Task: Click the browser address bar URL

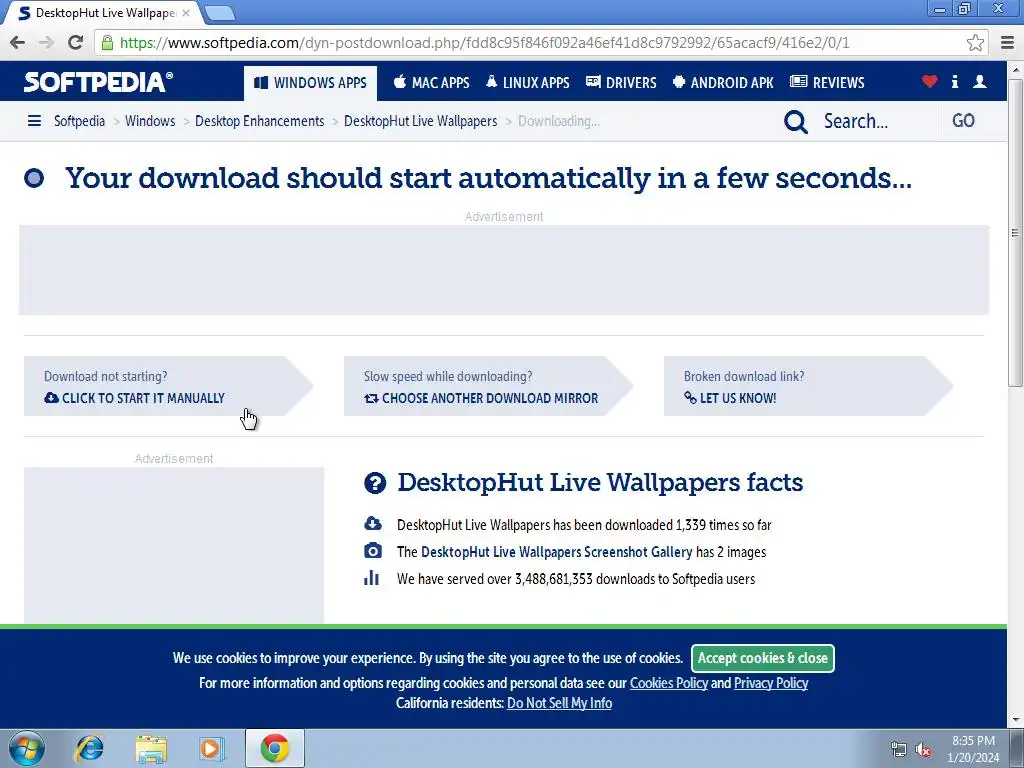Action: coord(485,43)
